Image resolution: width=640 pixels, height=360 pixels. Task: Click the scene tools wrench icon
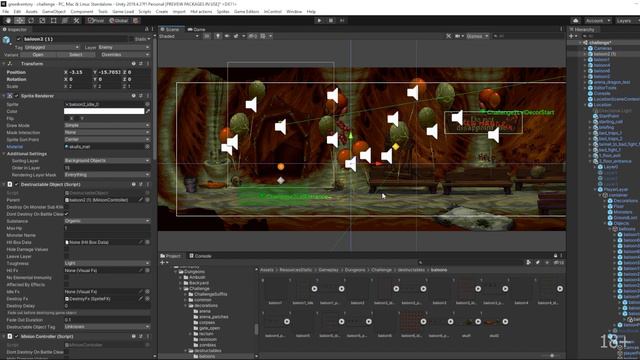click(x=449, y=36)
